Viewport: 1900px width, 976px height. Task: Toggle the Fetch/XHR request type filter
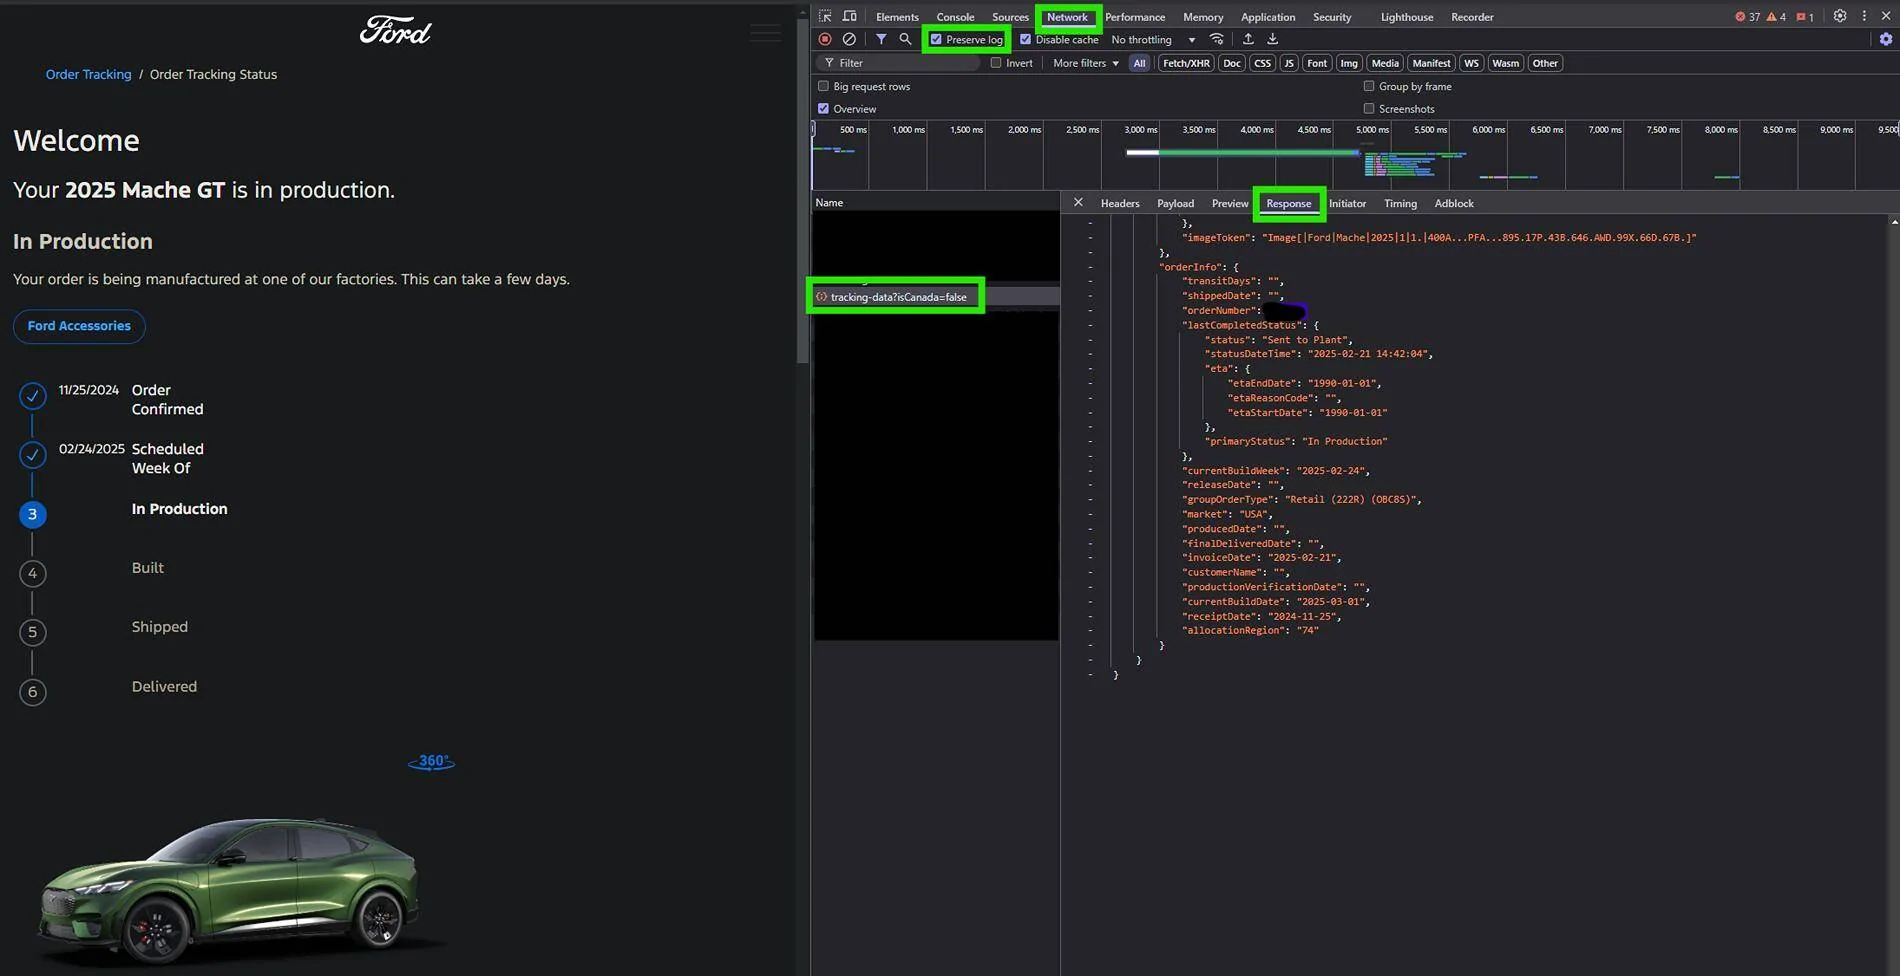click(x=1186, y=63)
